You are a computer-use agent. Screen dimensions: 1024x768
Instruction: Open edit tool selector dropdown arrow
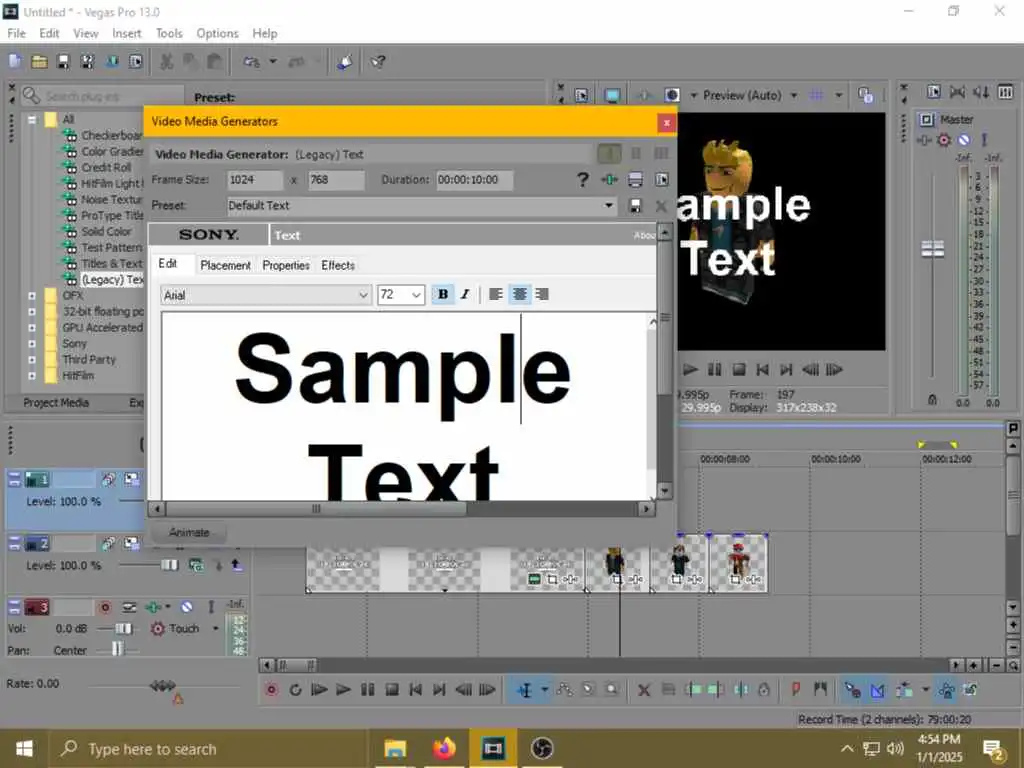(544, 690)
